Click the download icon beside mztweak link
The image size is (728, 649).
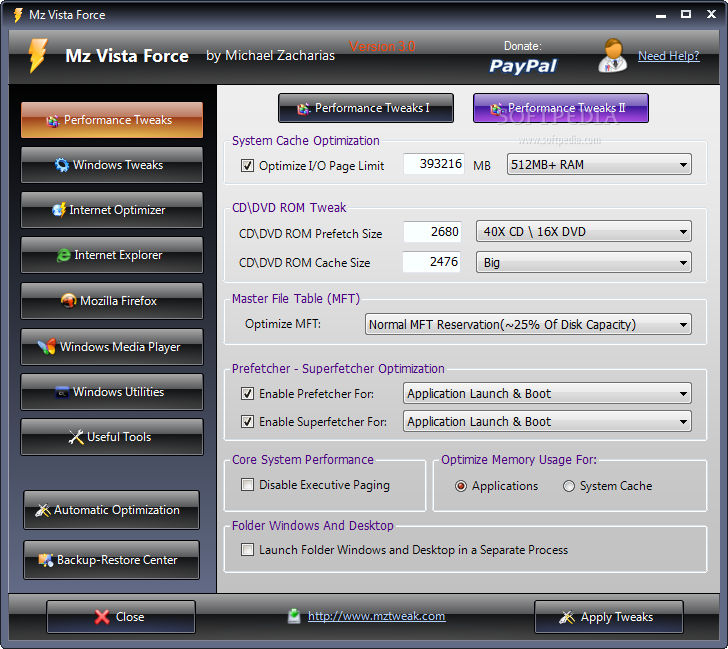pos(294,616)
